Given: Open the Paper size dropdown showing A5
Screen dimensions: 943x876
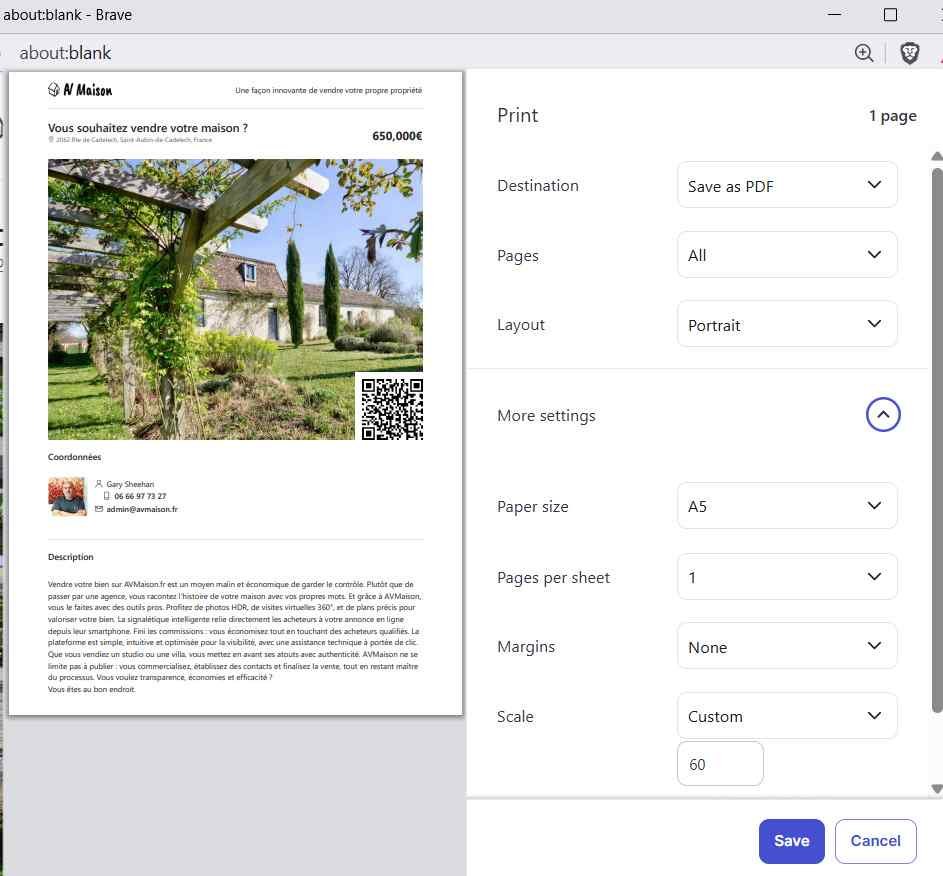Looking at the screenshot, I should 786,506.
